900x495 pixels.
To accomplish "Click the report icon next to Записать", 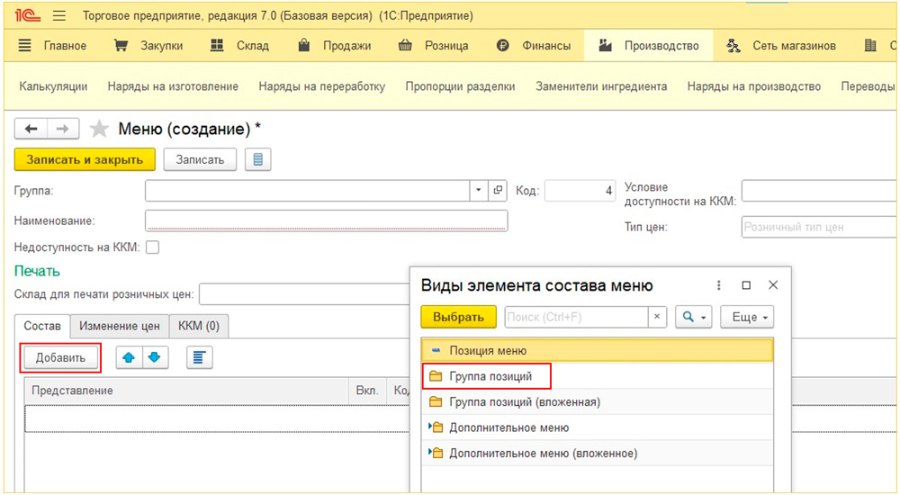I will pyautogui.click(x=258, y=160).
